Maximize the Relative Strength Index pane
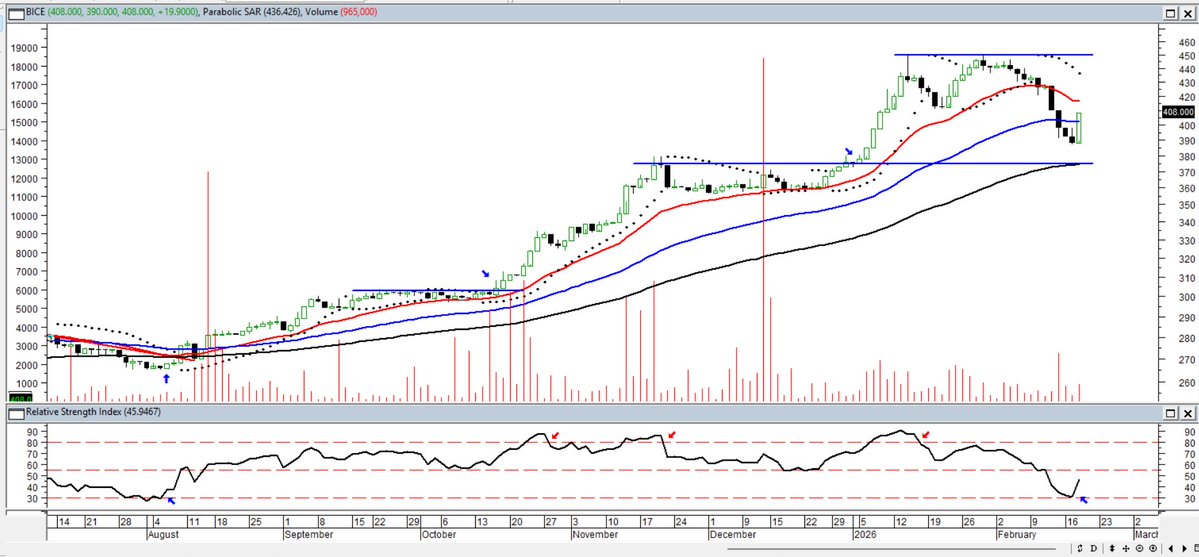Screen dimensions: 1199x557 tap(1171, 413)
